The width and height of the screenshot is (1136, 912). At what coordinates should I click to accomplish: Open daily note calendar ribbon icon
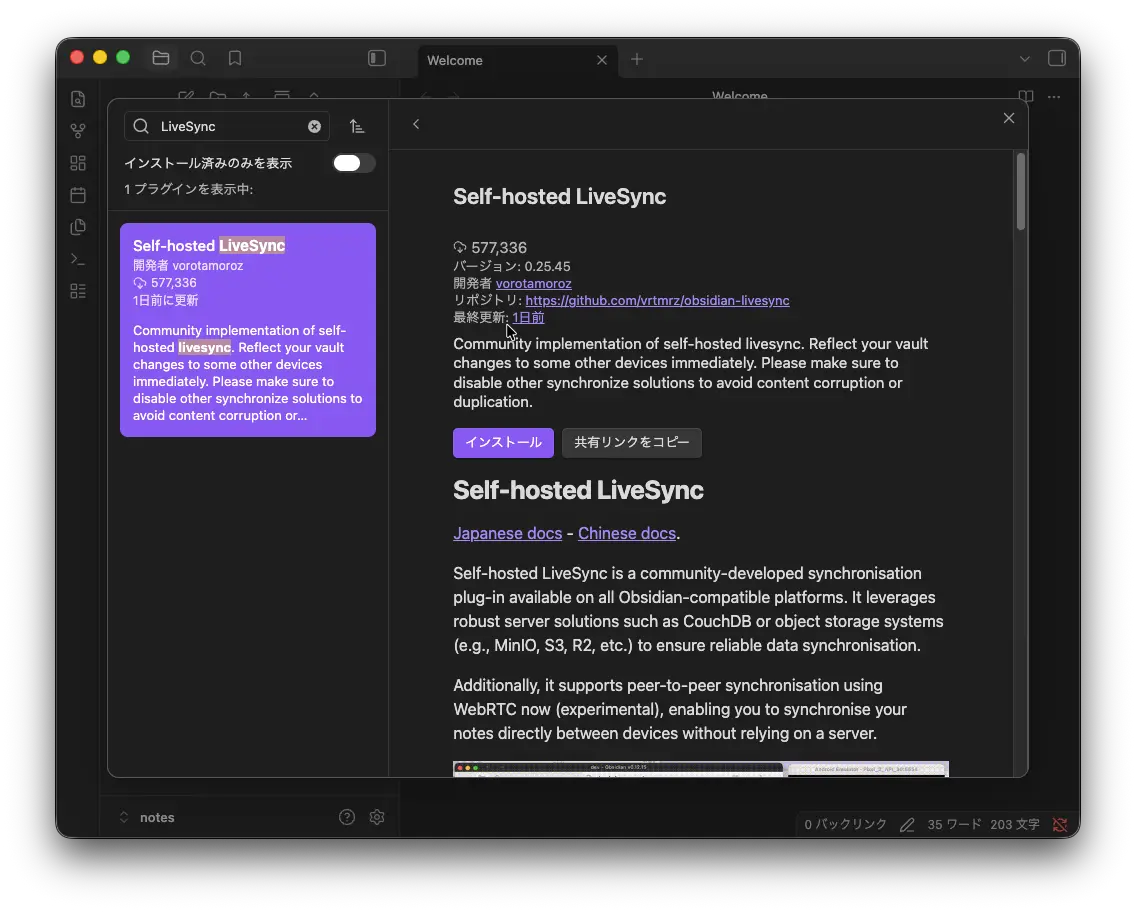click(x=78, y=195)
